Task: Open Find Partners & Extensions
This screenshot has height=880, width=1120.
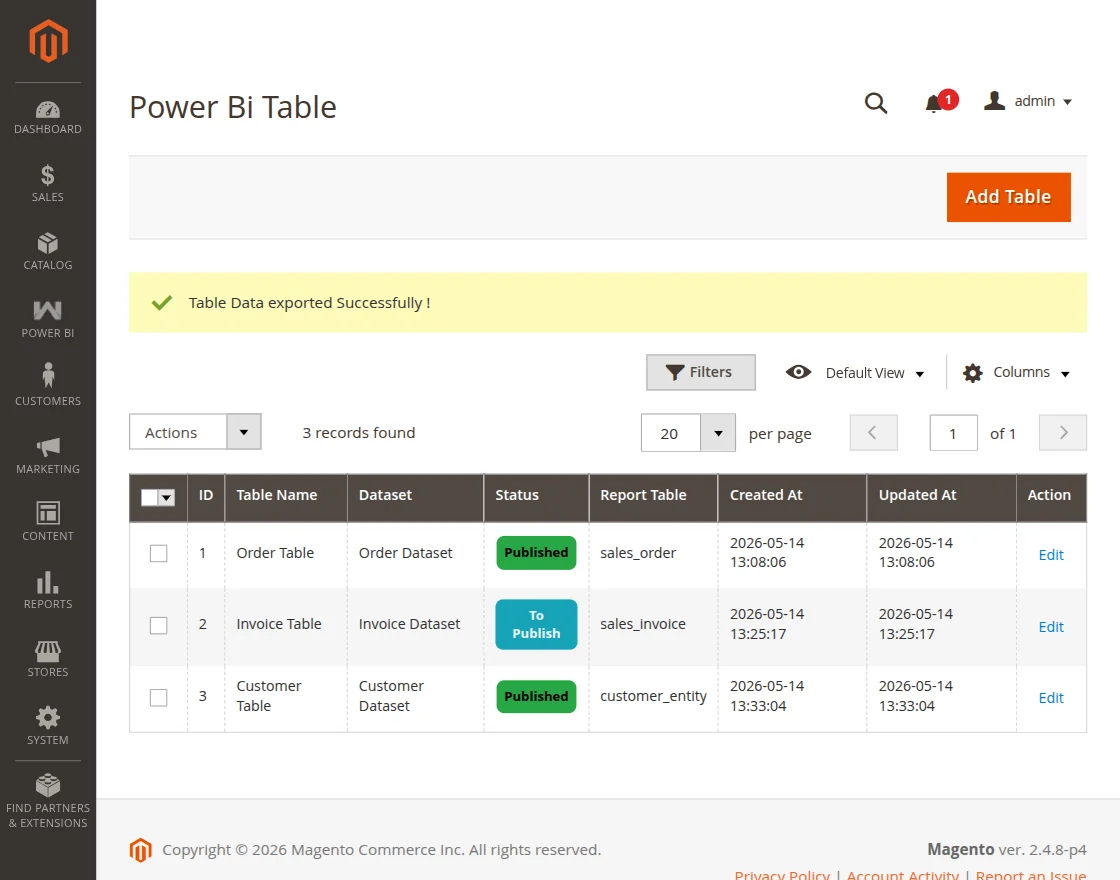Action: (x=48, y=801)
